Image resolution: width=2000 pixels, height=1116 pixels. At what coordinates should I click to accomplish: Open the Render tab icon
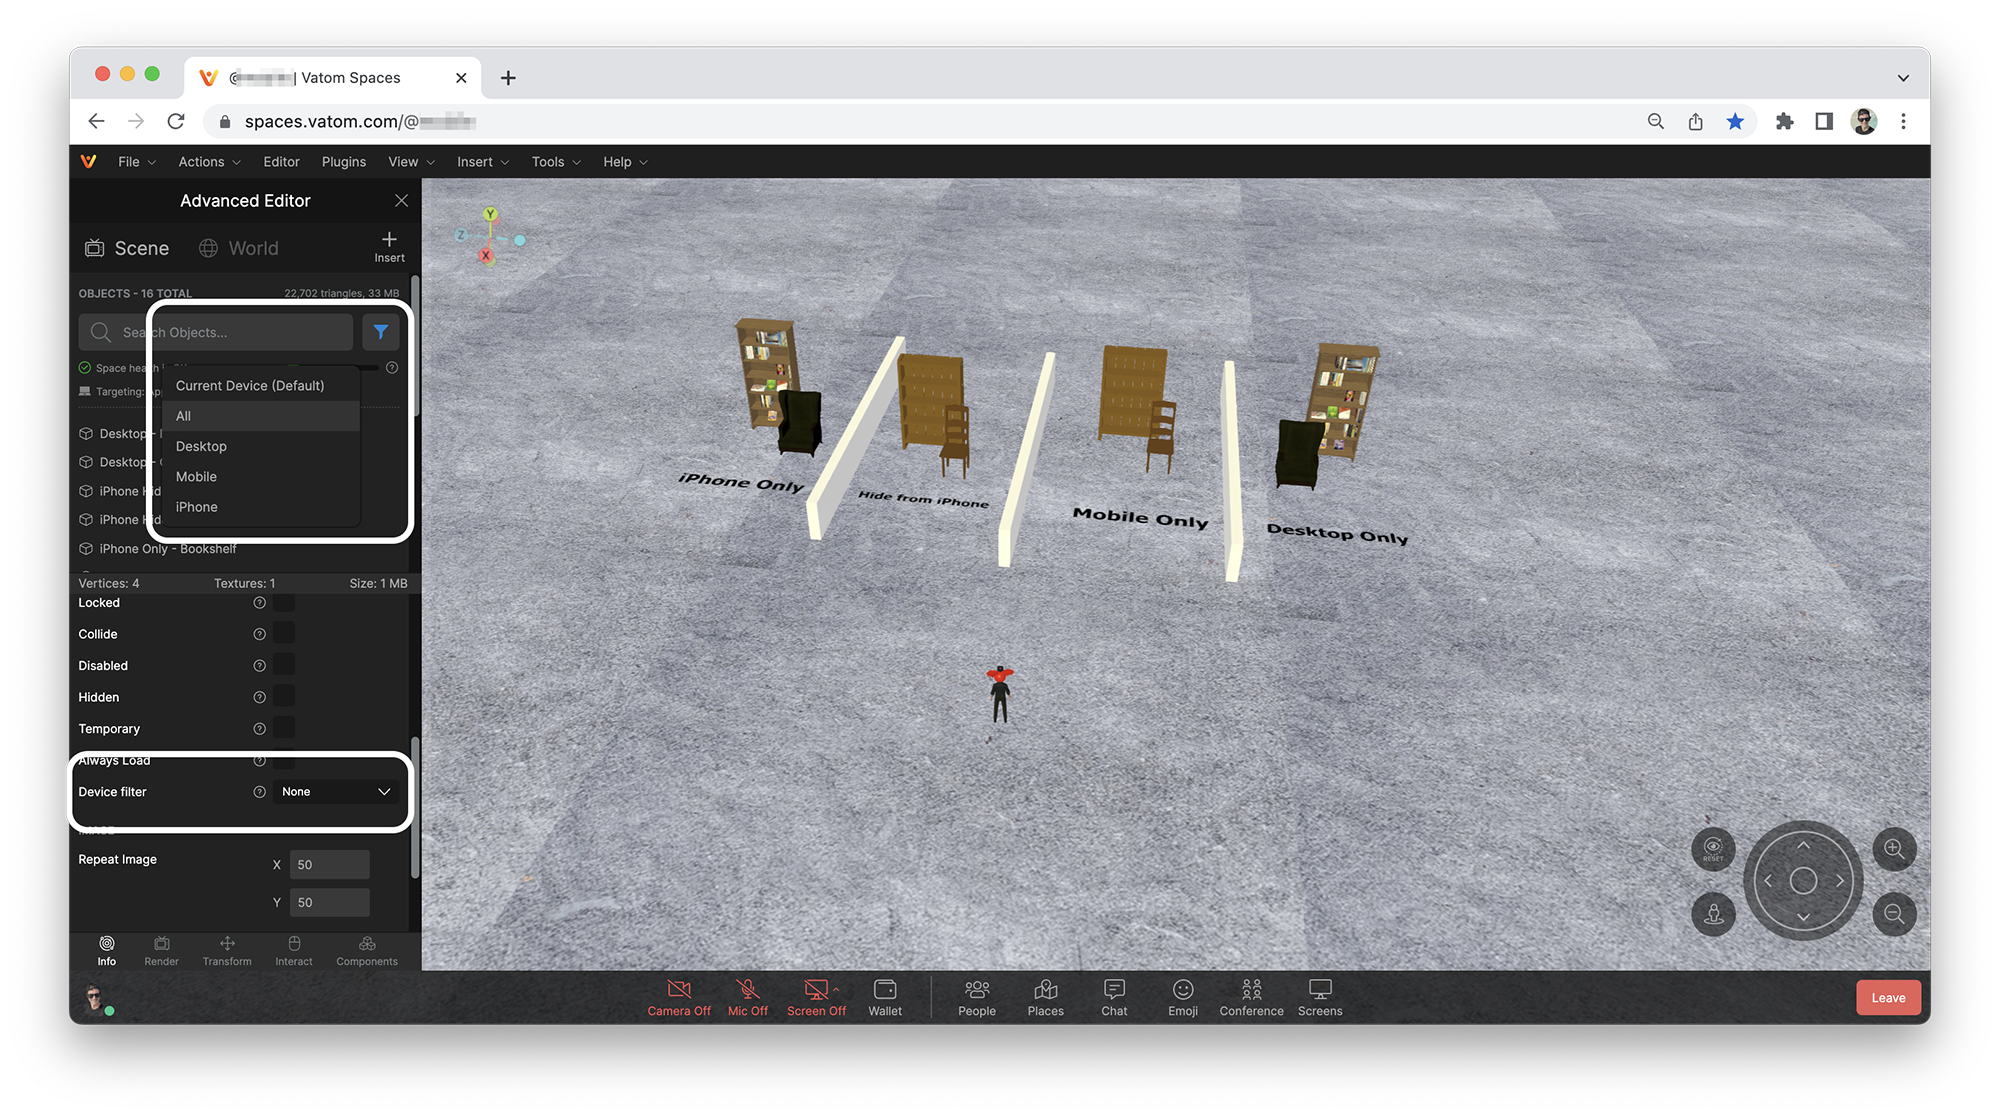(x=161, y=943)
